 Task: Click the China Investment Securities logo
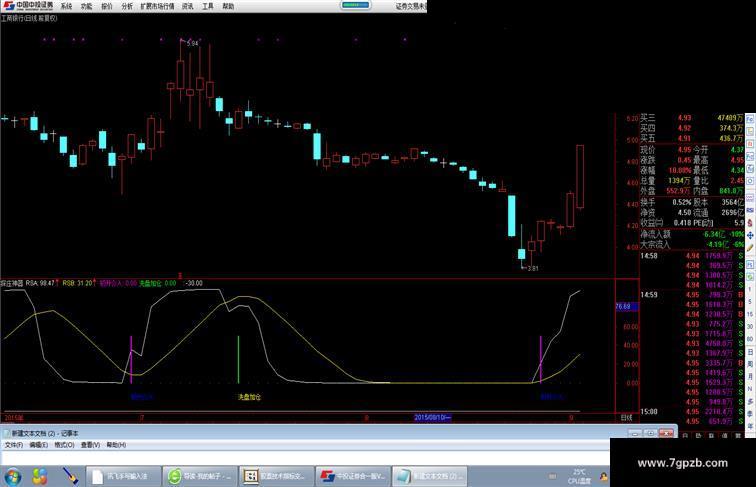click(27, 6)
